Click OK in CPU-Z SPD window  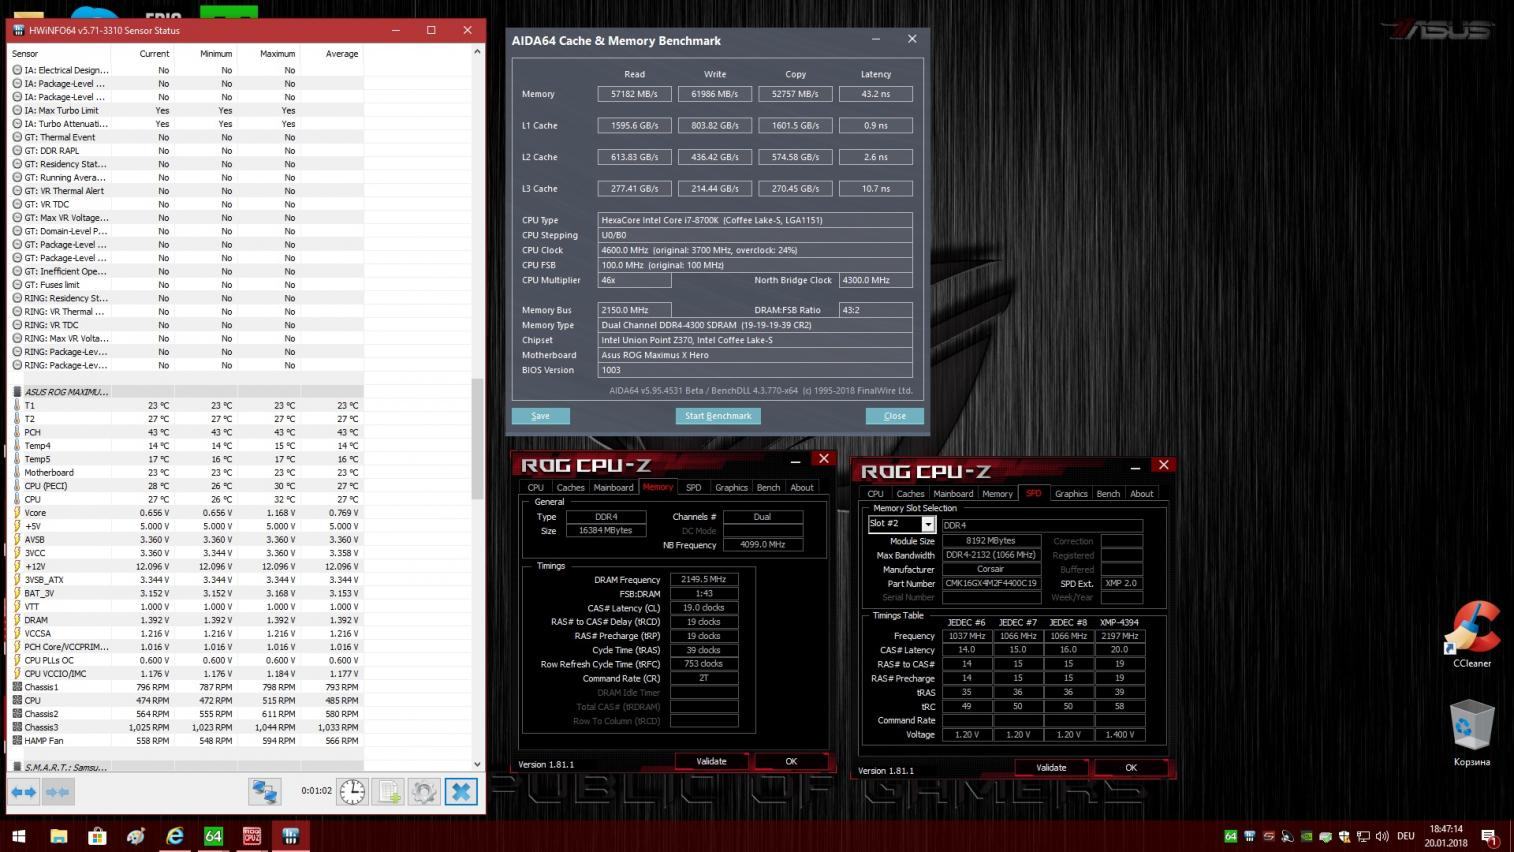1131,768
